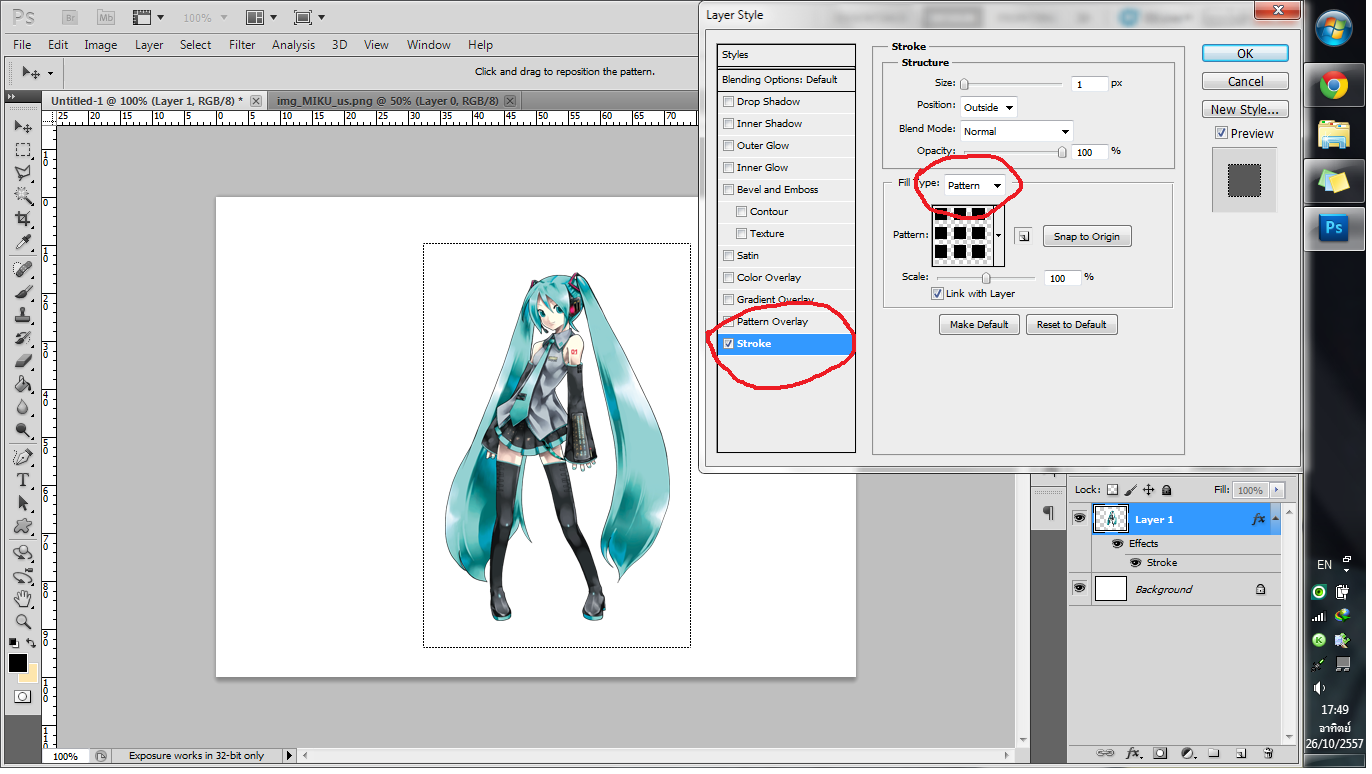Click the Add Layer Mask icon

(1161, 753)
